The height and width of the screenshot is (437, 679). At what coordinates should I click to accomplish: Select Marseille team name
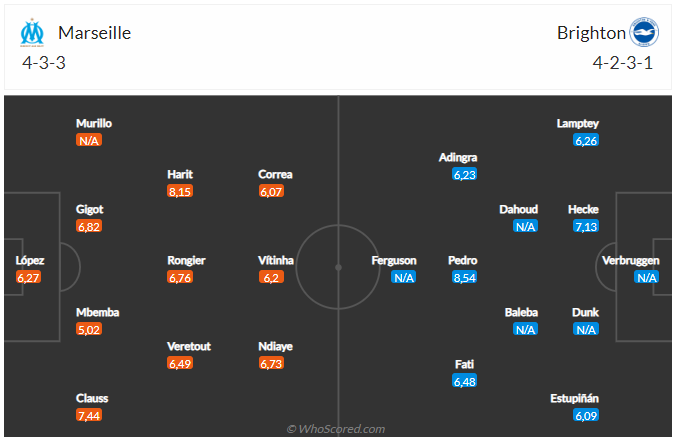(94, 33)
